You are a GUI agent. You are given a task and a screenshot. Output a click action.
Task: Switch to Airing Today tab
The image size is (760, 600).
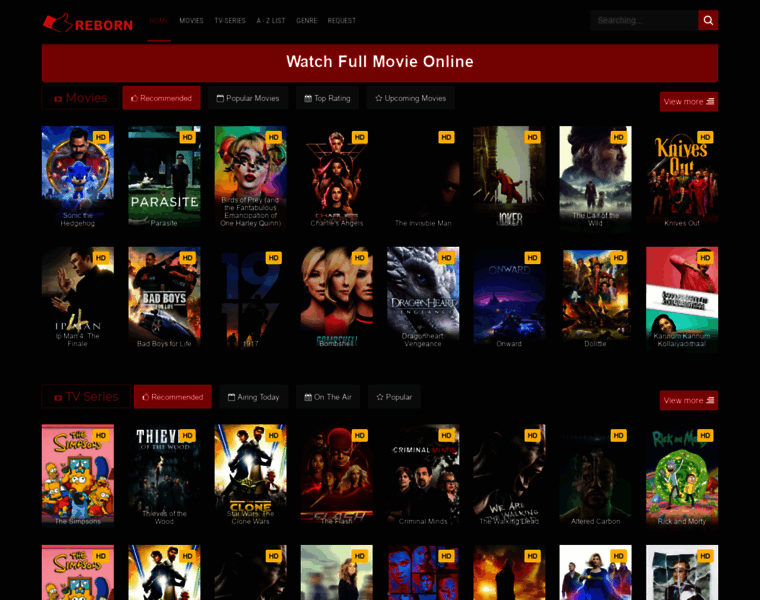(253, 397)
